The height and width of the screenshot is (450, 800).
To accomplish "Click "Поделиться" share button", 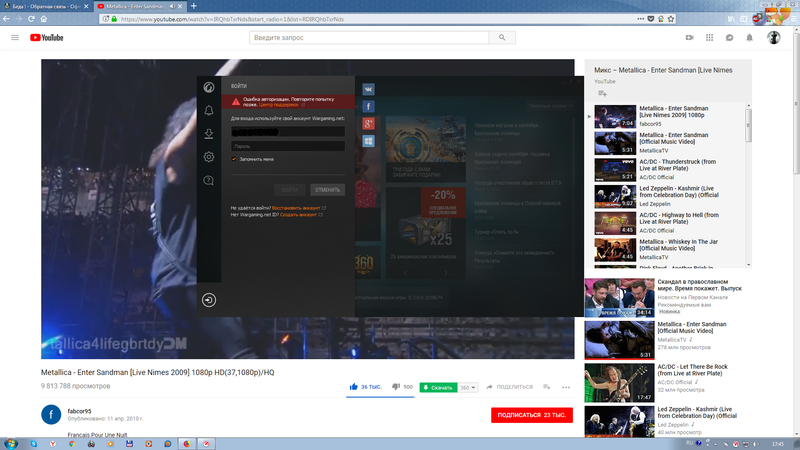I will 509,387.
